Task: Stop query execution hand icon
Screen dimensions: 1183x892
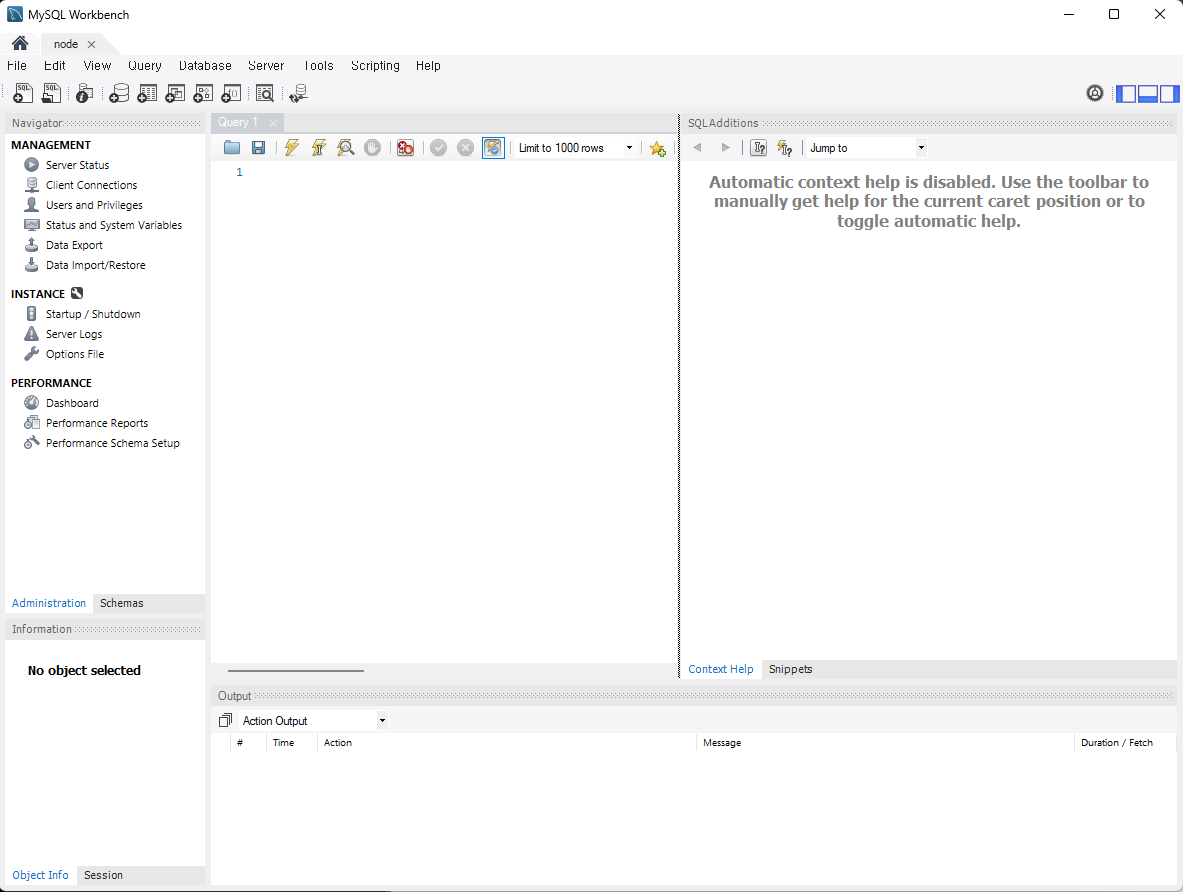Action: [372, 148]
